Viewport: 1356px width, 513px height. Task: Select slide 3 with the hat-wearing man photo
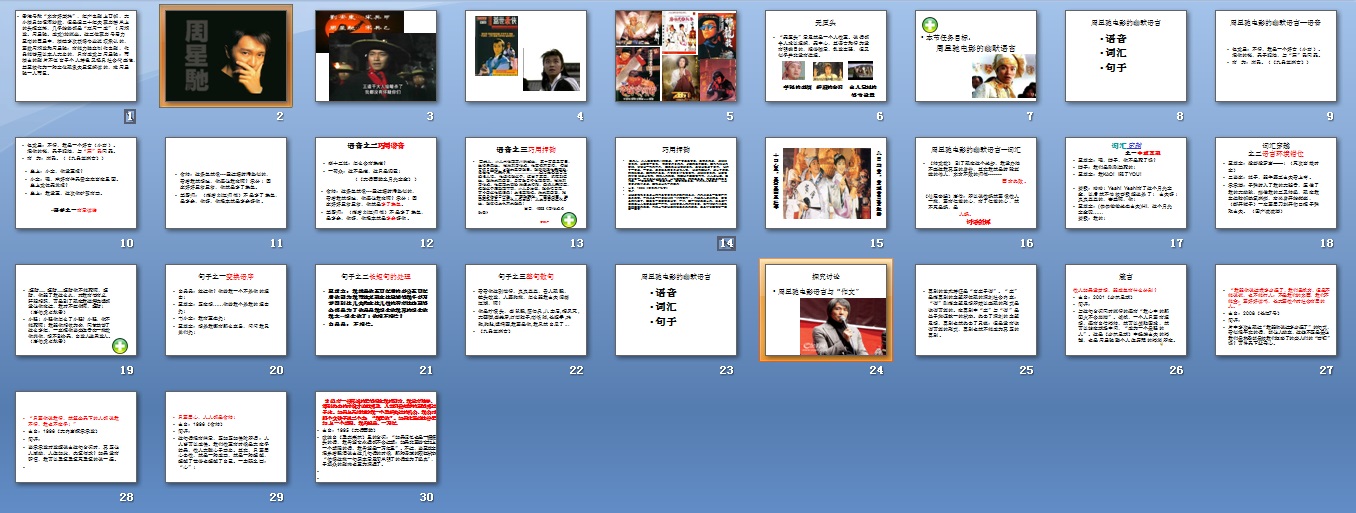click(x=377, y=55)
